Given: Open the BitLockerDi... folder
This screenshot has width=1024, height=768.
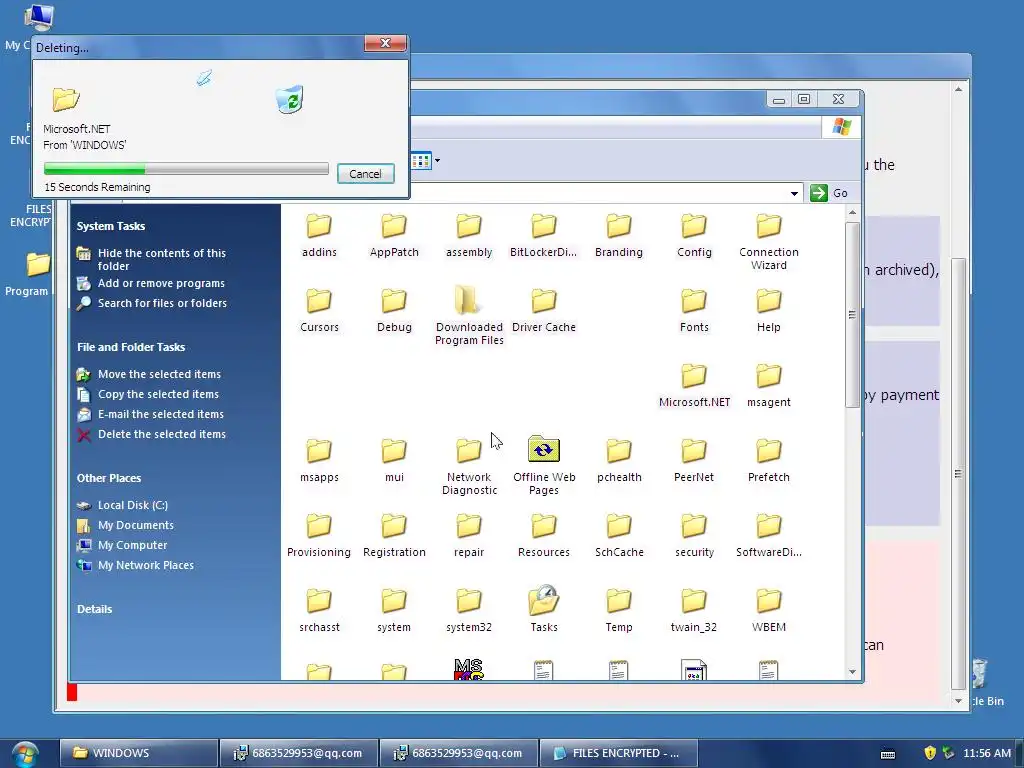Looking at the screenshot, I should tap(543, 235).
